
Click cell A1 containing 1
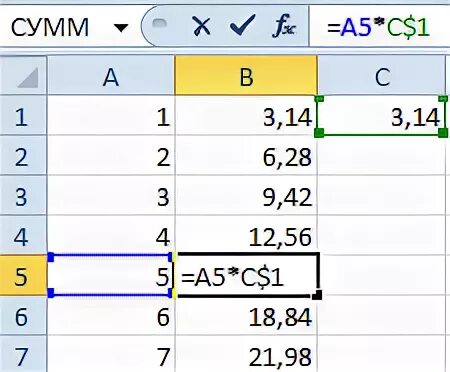pos(111,116)
